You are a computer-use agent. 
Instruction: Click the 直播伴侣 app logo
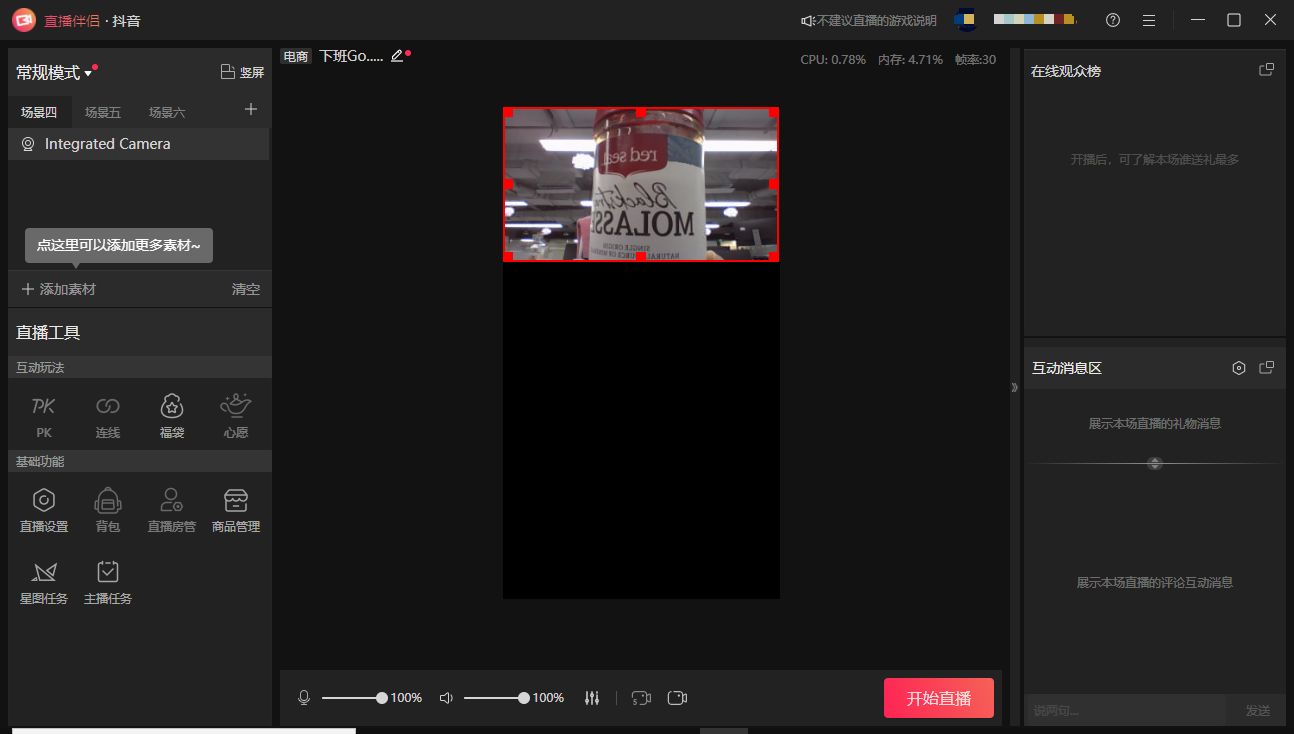pos(24,20)
